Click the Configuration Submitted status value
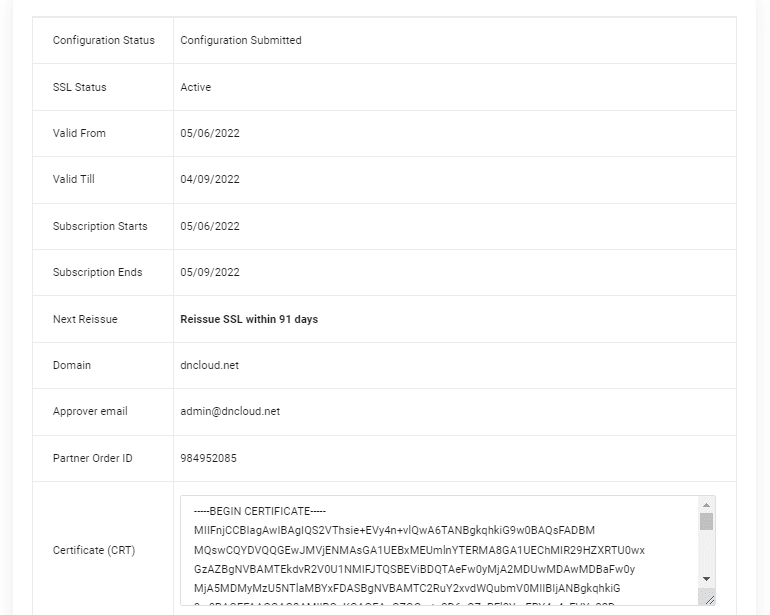This screenshot has width=770, height=615. (241, 41)
